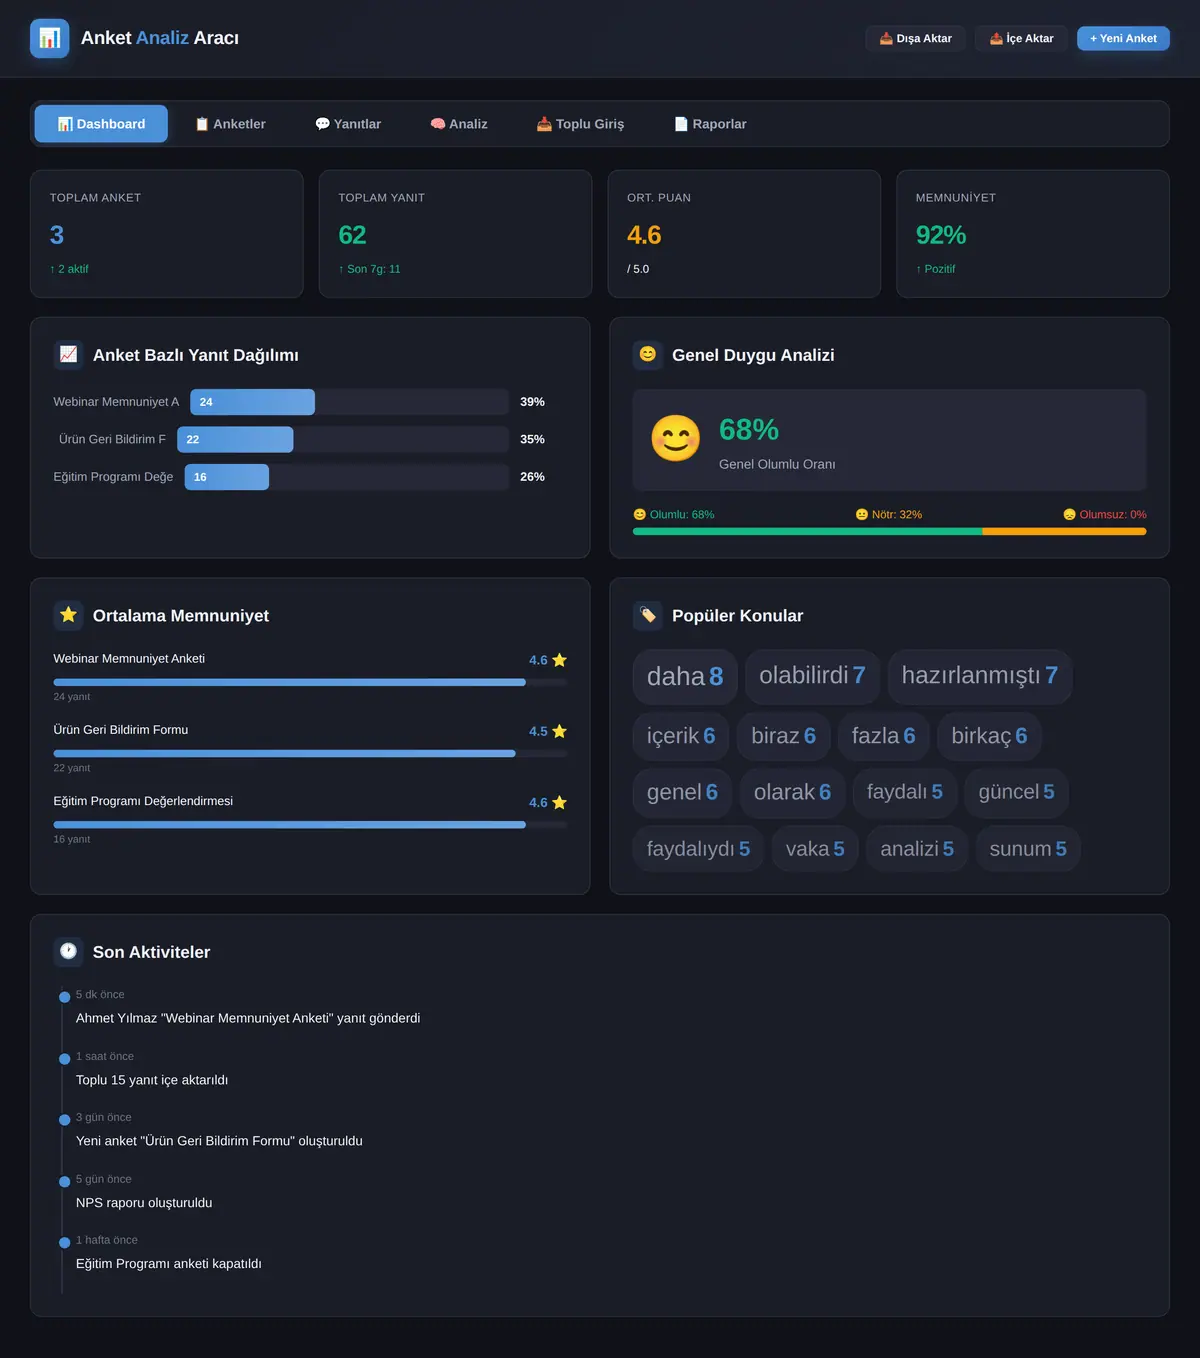Click the large smiley emoji next to 68%
The height and width of the screenshot is (1358, 1200).
click(676, 439)
